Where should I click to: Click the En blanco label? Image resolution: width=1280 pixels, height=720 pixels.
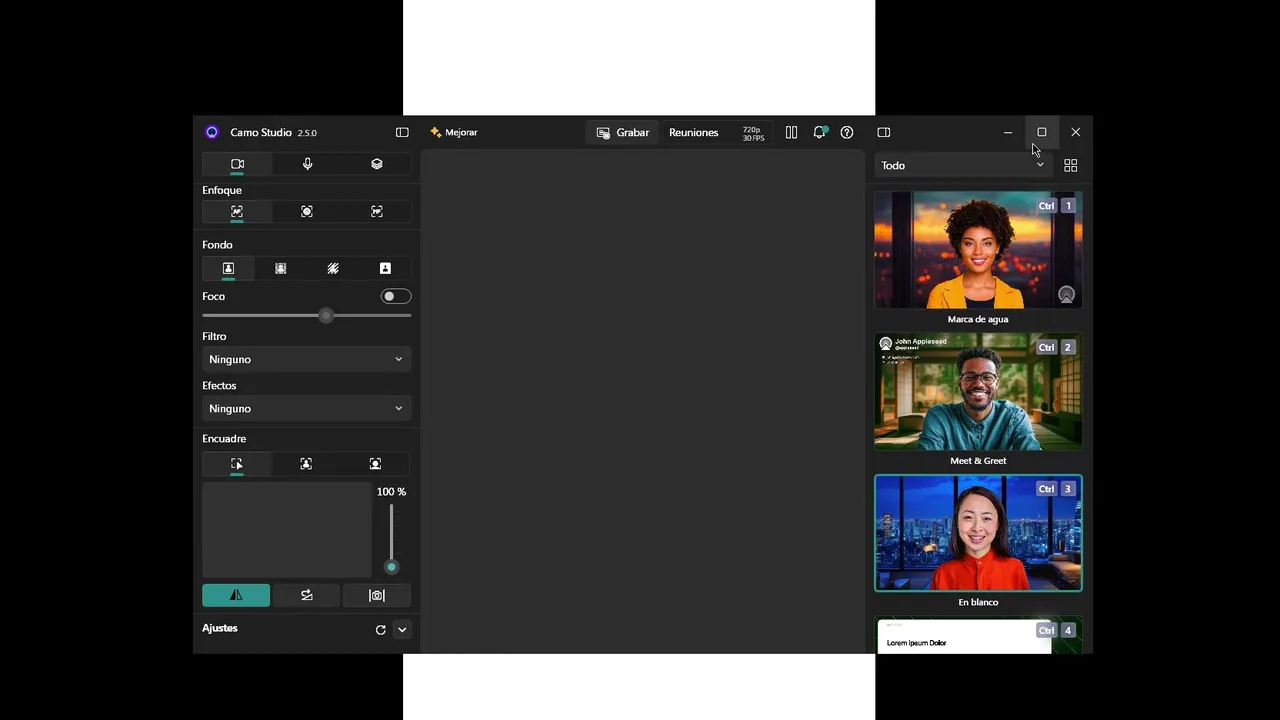point(978,602)
